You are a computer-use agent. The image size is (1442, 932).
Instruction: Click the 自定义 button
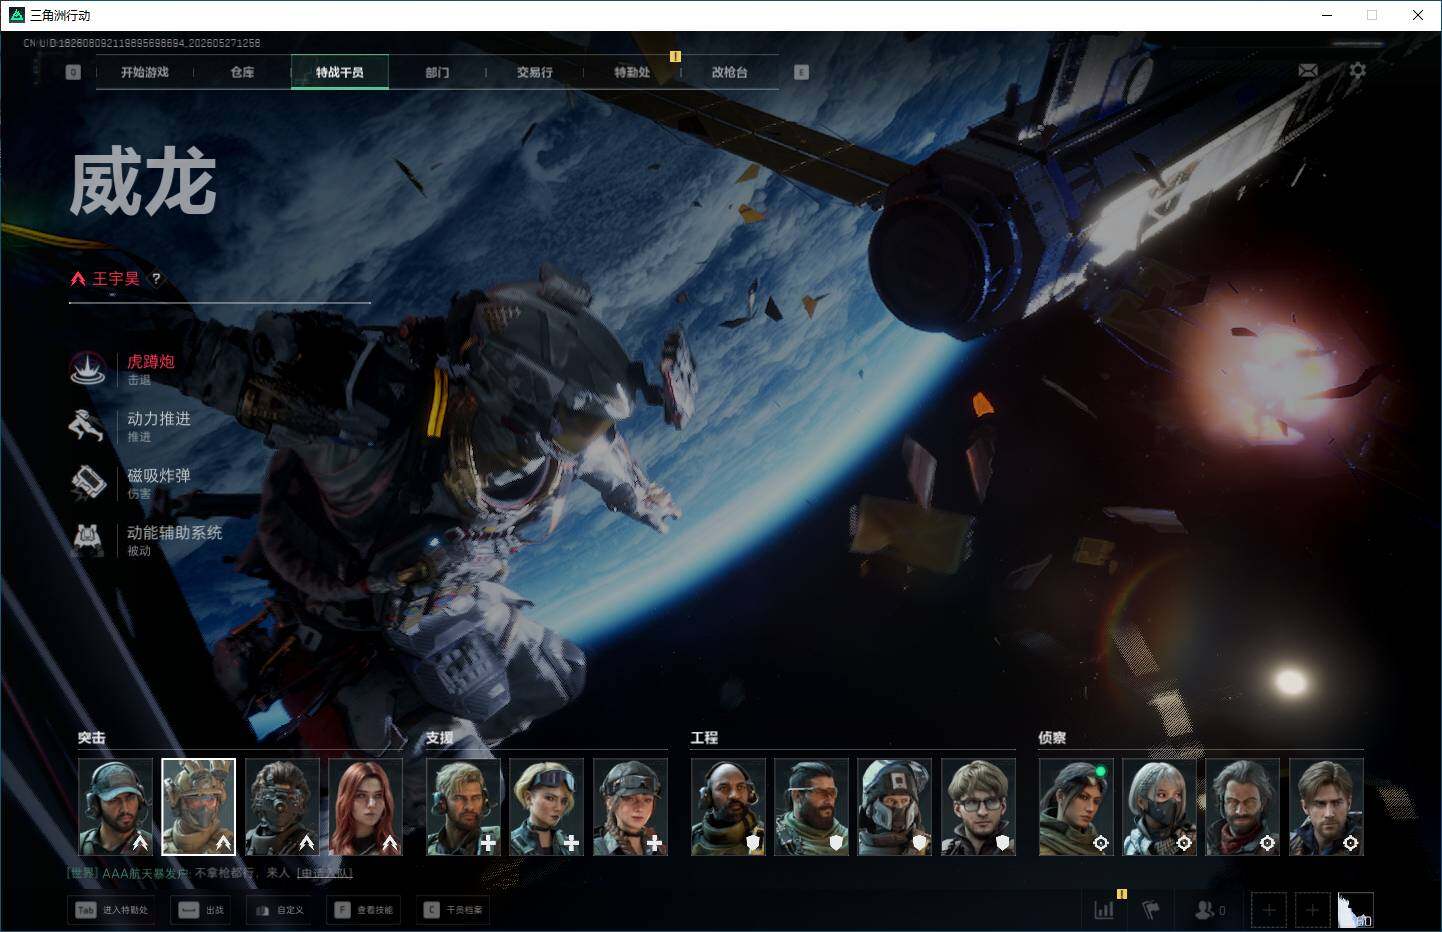point(280,910)
